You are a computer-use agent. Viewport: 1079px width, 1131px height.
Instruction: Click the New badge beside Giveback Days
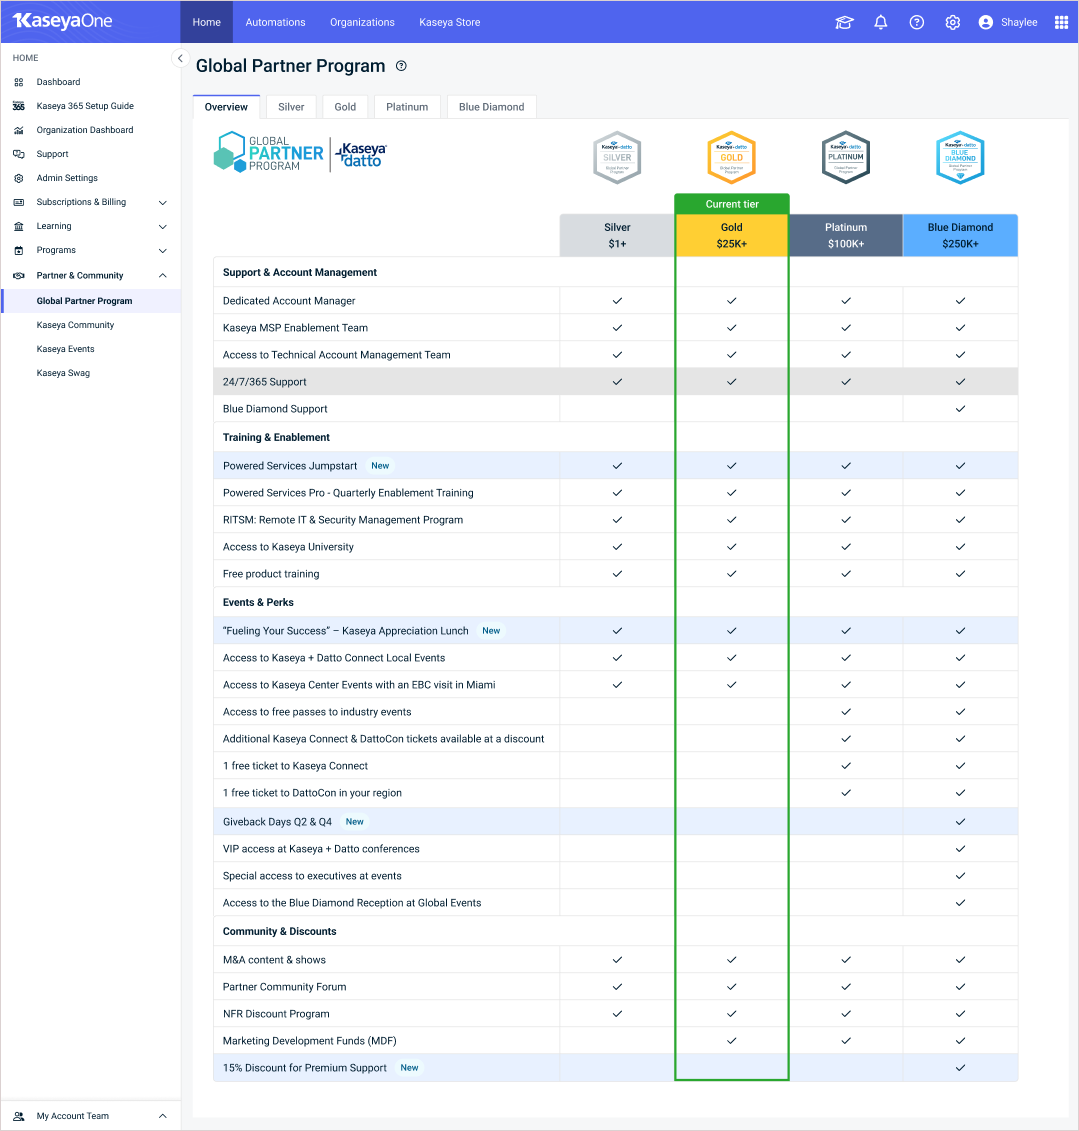(355, 822)
